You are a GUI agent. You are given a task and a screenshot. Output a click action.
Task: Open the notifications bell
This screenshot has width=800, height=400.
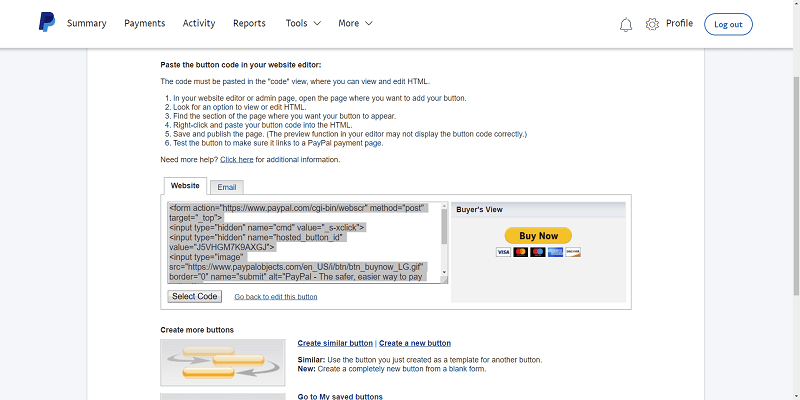(626, 24)
